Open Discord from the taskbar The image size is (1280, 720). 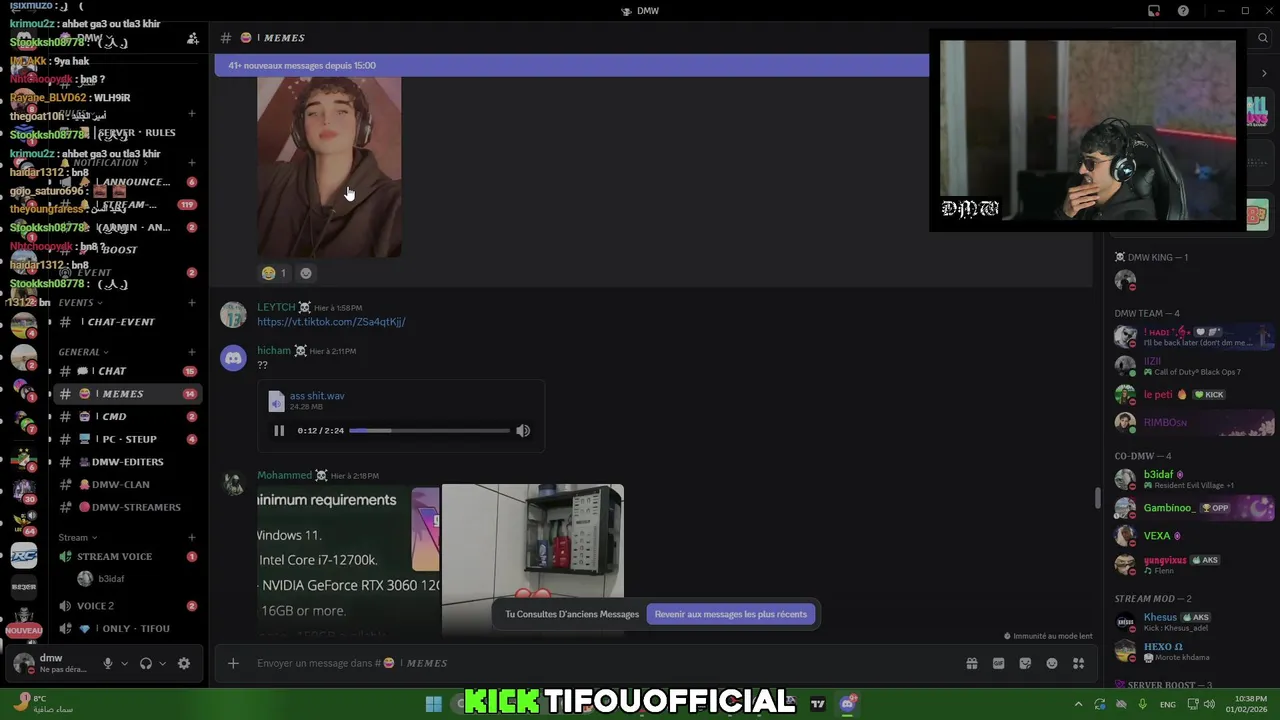pos(847,704)
